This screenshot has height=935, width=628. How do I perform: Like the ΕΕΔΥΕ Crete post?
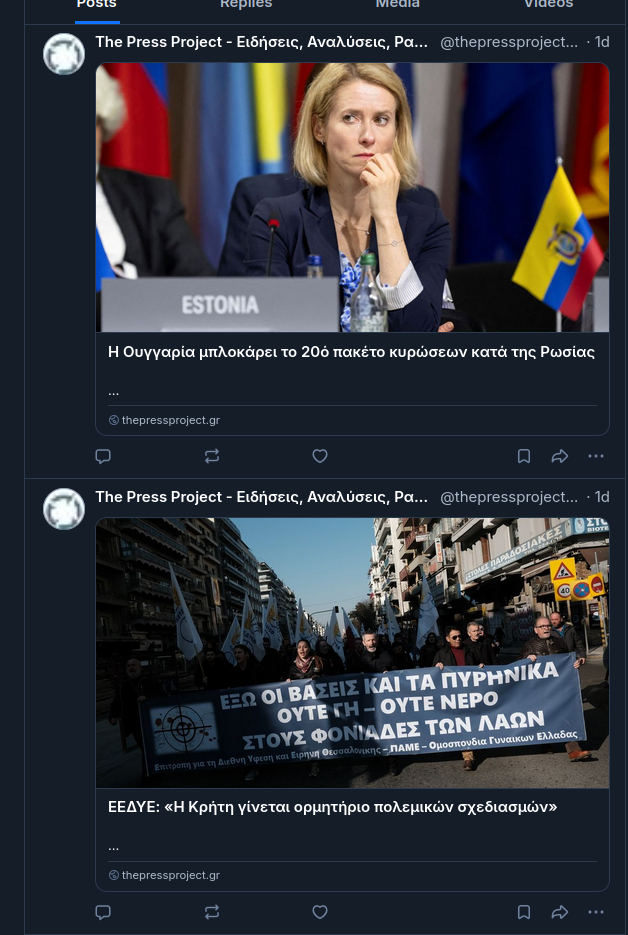coord(320,912)
